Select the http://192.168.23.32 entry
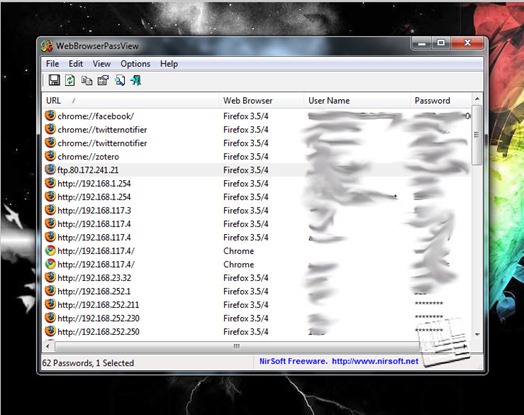This screenshot has height=415, width=524. (x=94, y=278)
